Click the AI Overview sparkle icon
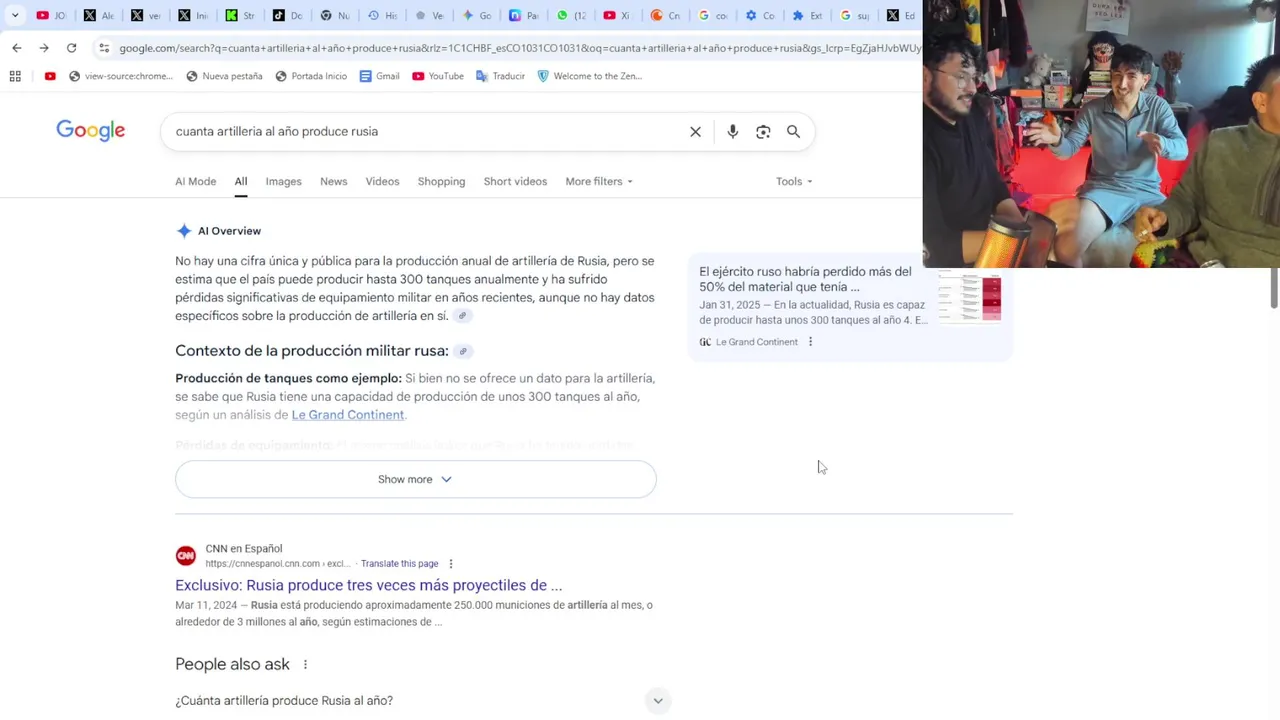The width and height of the screenshot is (1280, 720). 184,231
